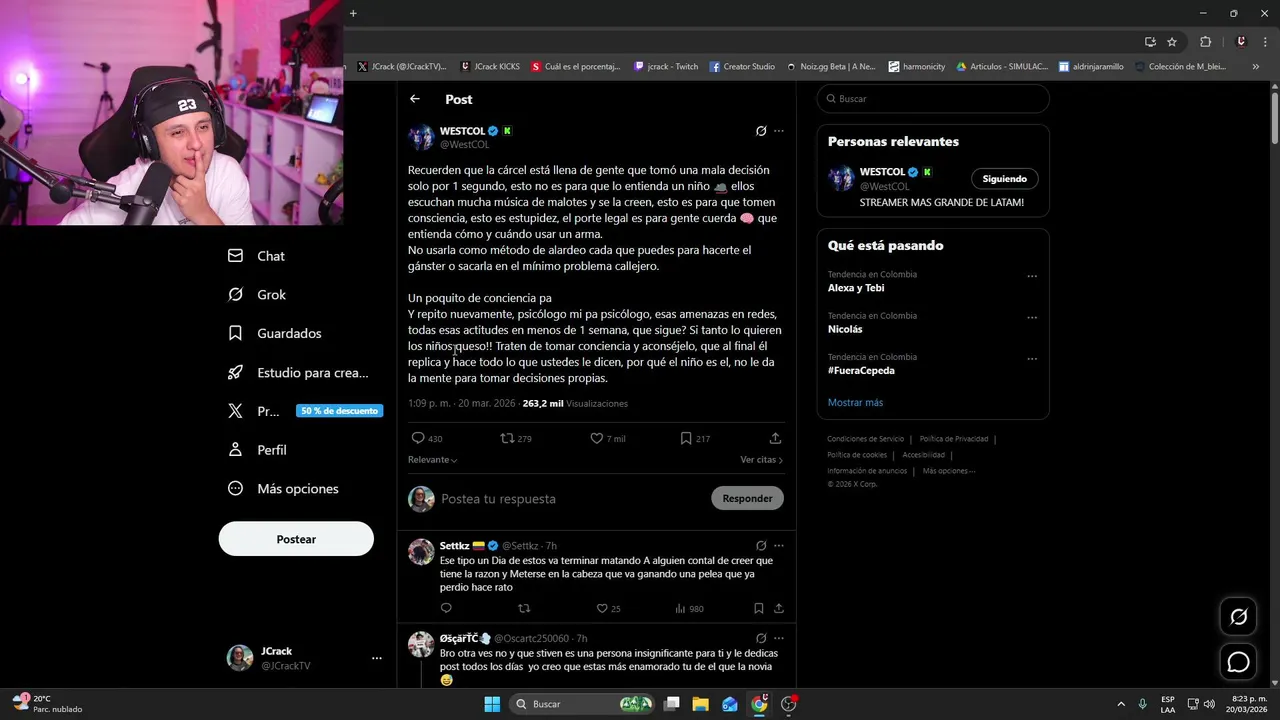Toggle the Siguiendo button for WESTCOL
This screenshot has height=720, width=1280.
click(x=1004, y=179)
